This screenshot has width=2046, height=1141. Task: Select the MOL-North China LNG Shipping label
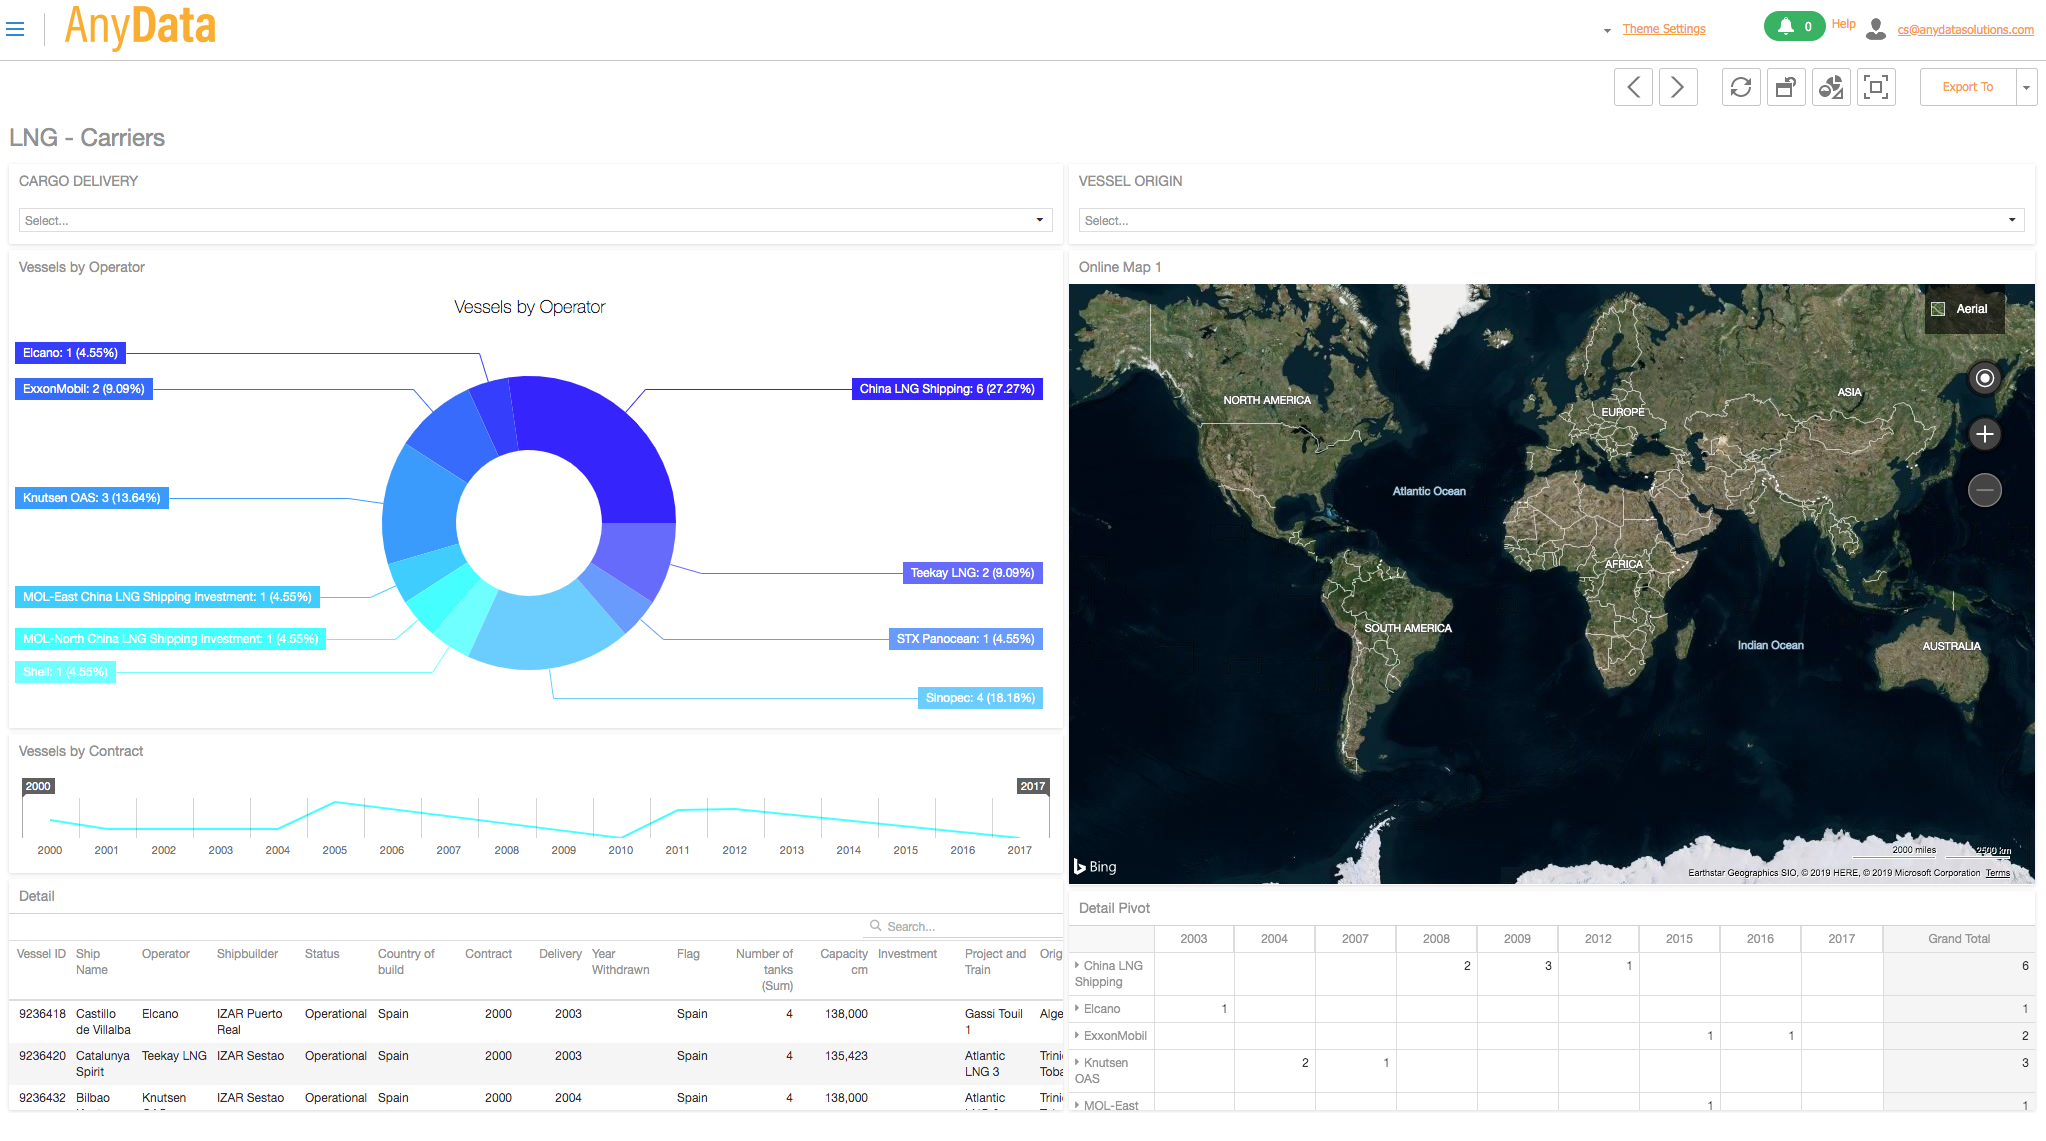pos(170,639)
